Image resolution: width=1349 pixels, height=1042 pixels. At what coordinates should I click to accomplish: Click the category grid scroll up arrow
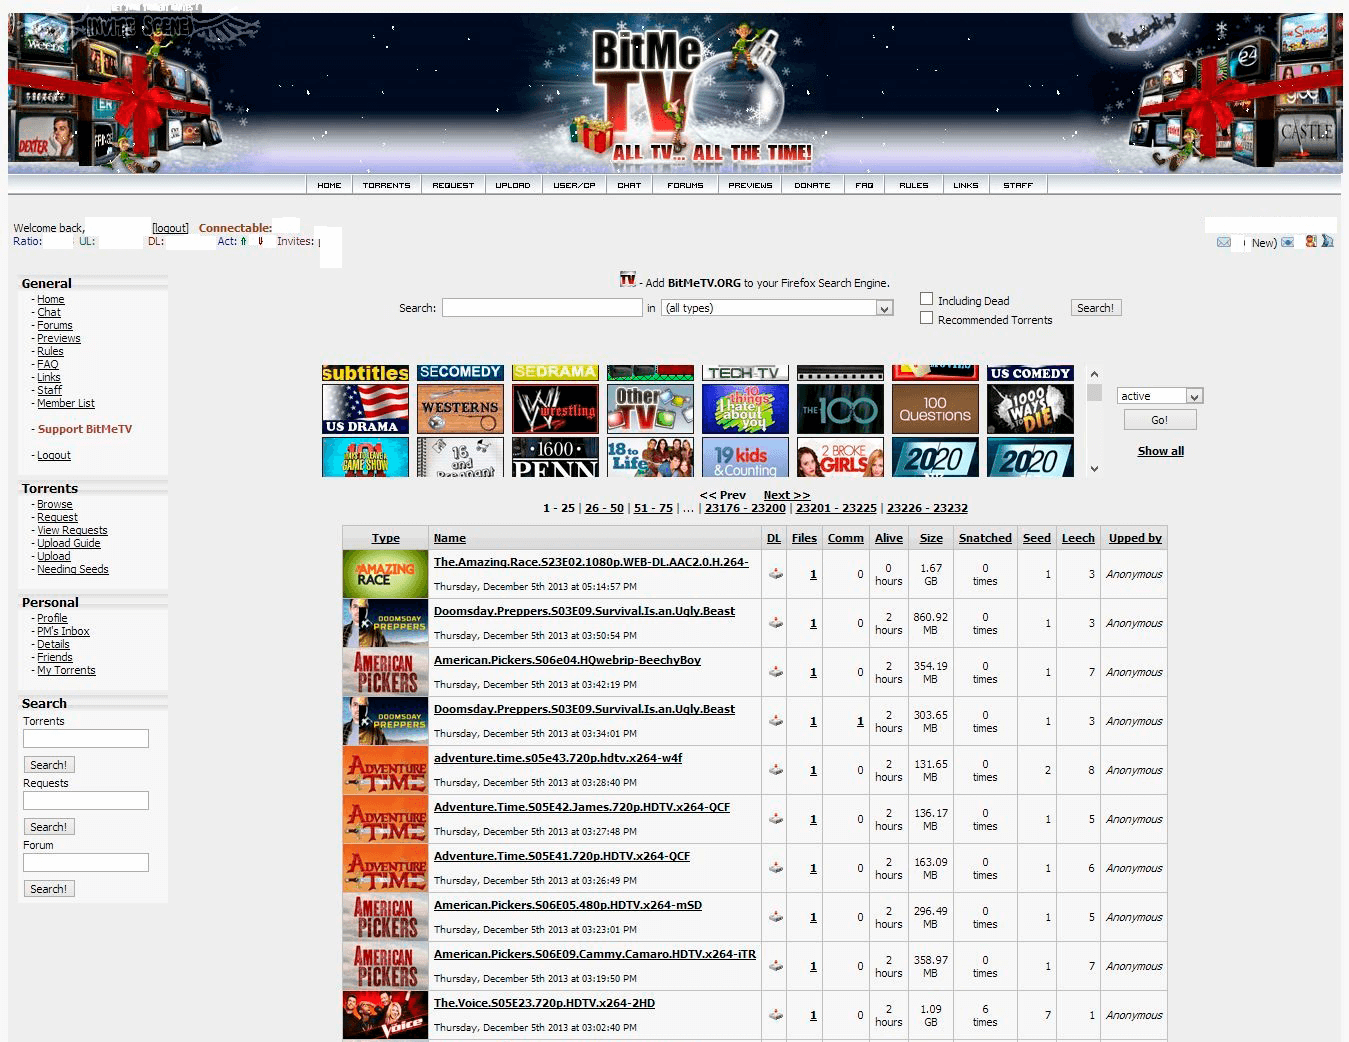(x=1094, y=374)
